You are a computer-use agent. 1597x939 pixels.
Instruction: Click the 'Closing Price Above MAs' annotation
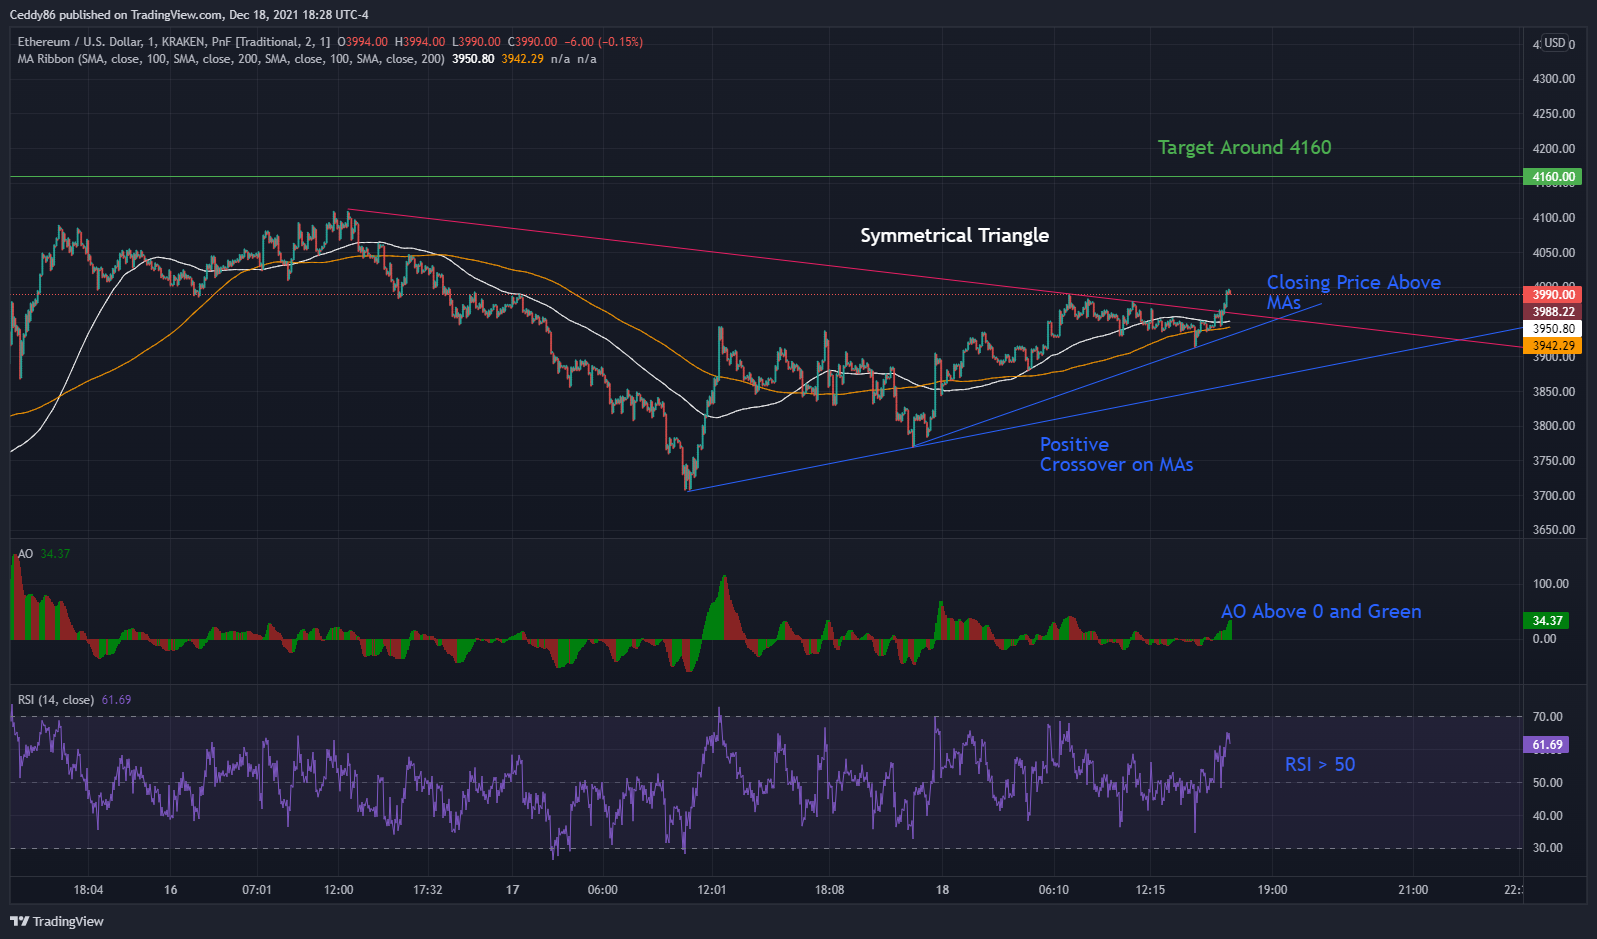click(x=1353, y=293)
